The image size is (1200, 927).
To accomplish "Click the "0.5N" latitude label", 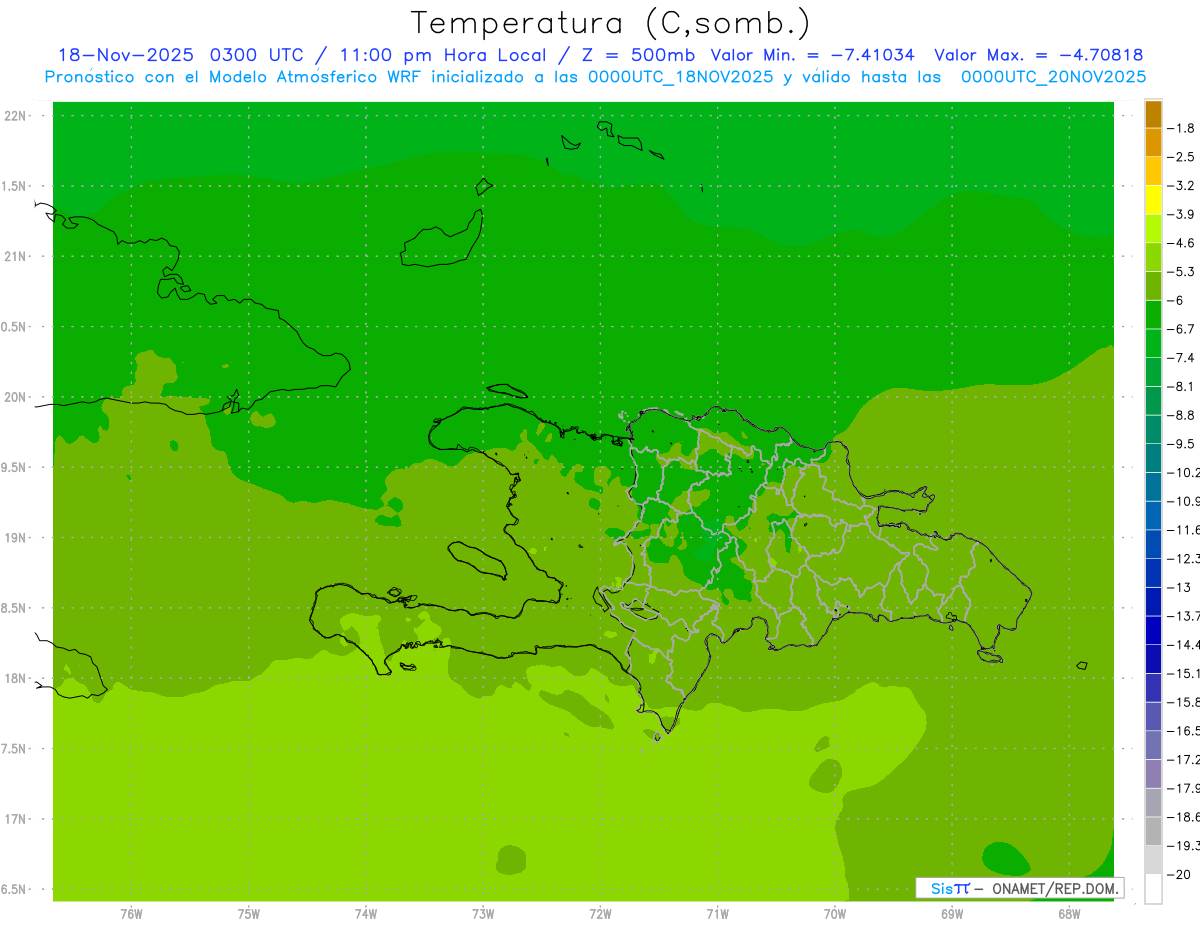I will point(13,327).
